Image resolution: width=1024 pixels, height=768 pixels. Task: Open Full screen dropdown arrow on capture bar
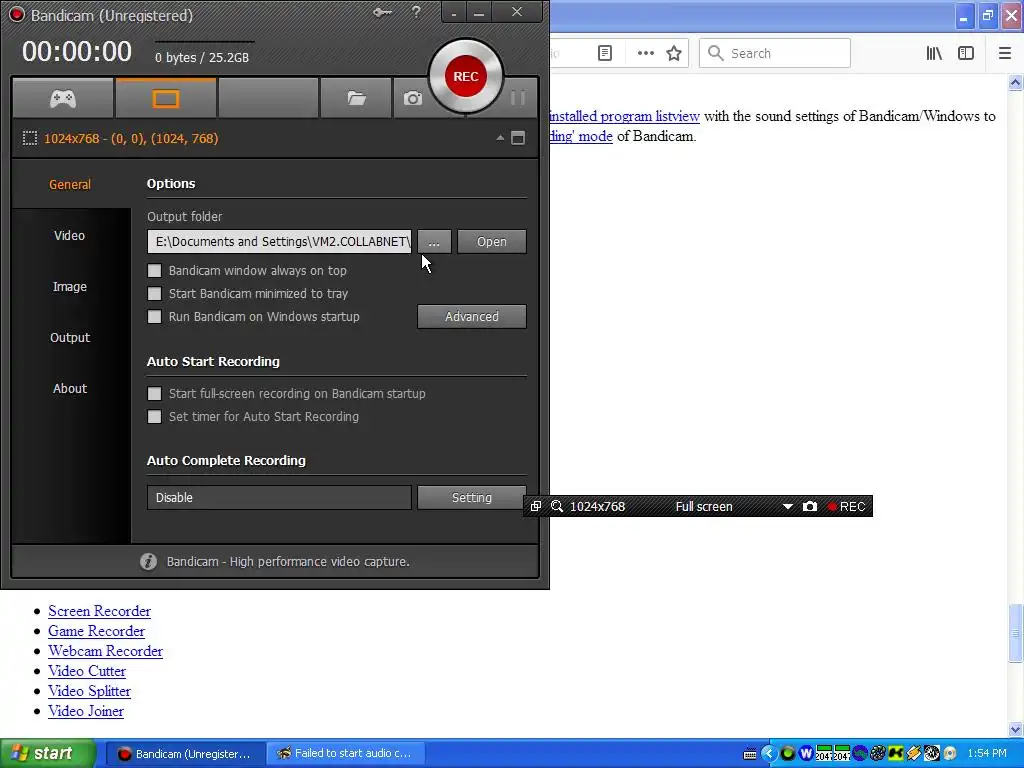[788, 507]
